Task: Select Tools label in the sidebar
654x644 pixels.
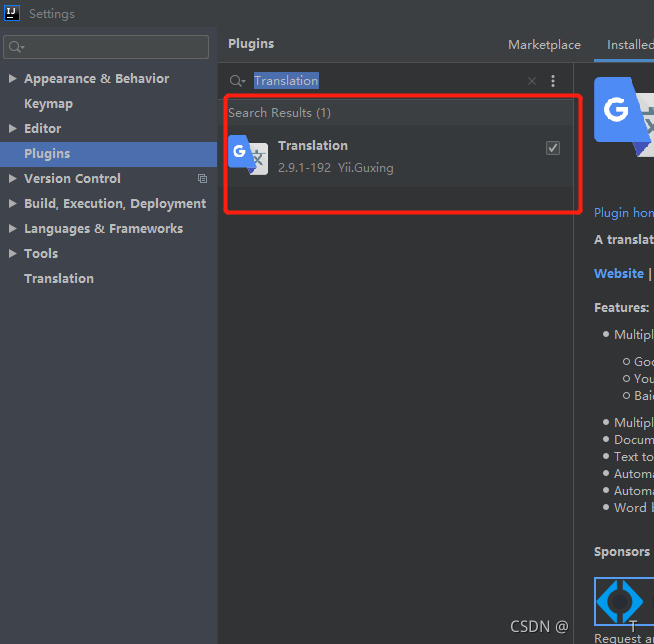Action: coord(41,254)
